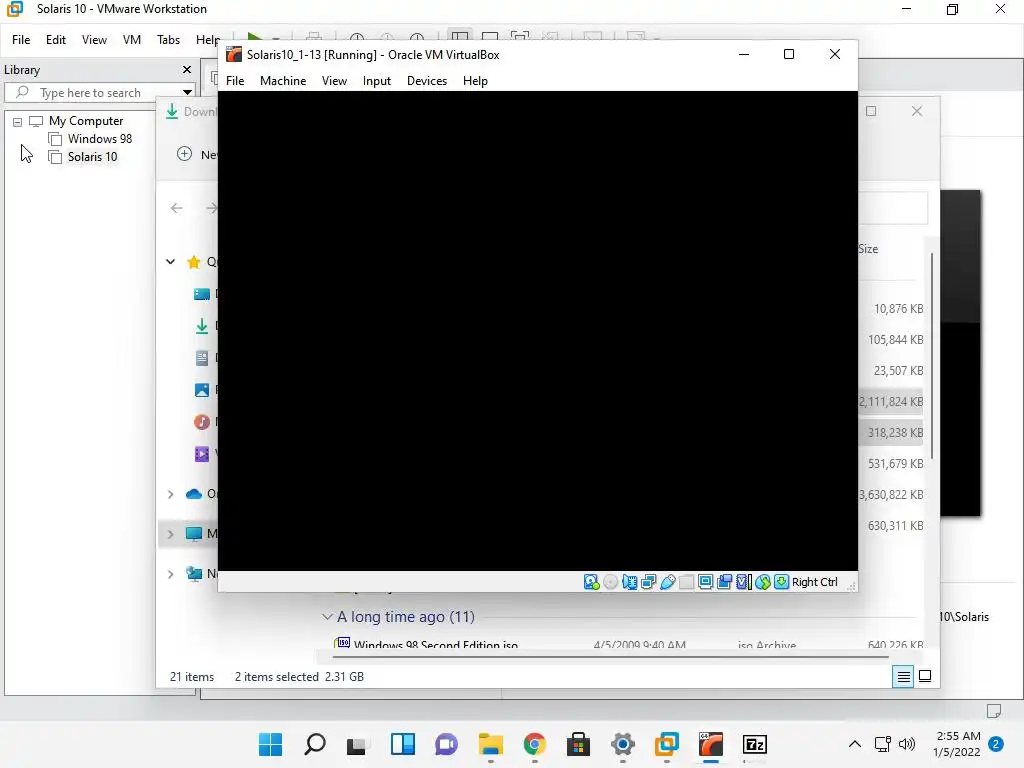Click the VirtualBox shared folders indicator
The height and width of the screenshot is (768, 1024).
(686, 582)
